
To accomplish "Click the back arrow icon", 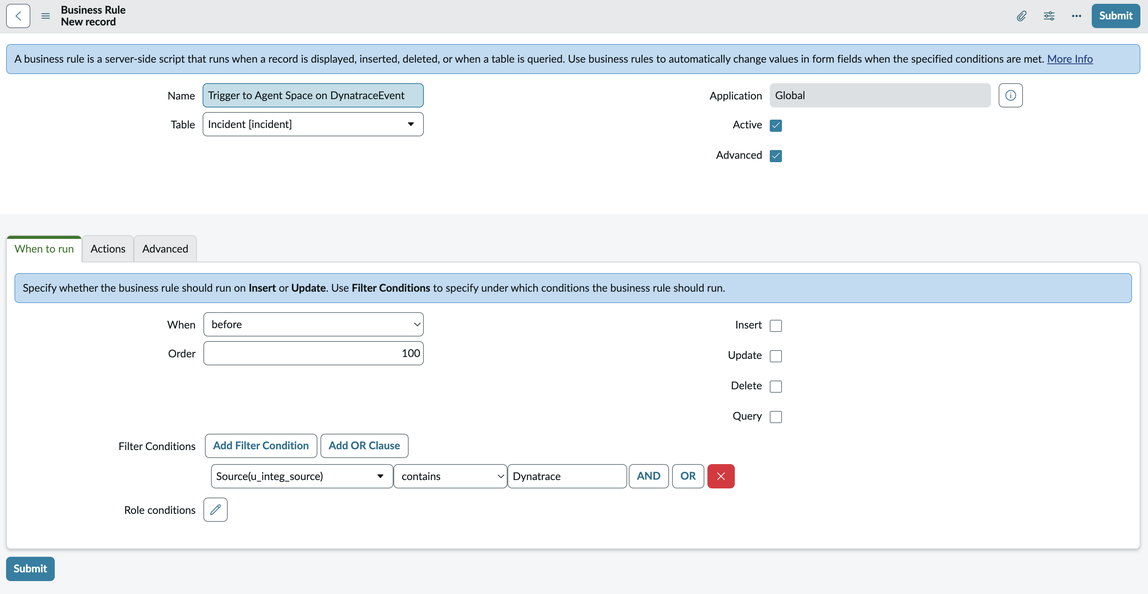I will (18, 16).
